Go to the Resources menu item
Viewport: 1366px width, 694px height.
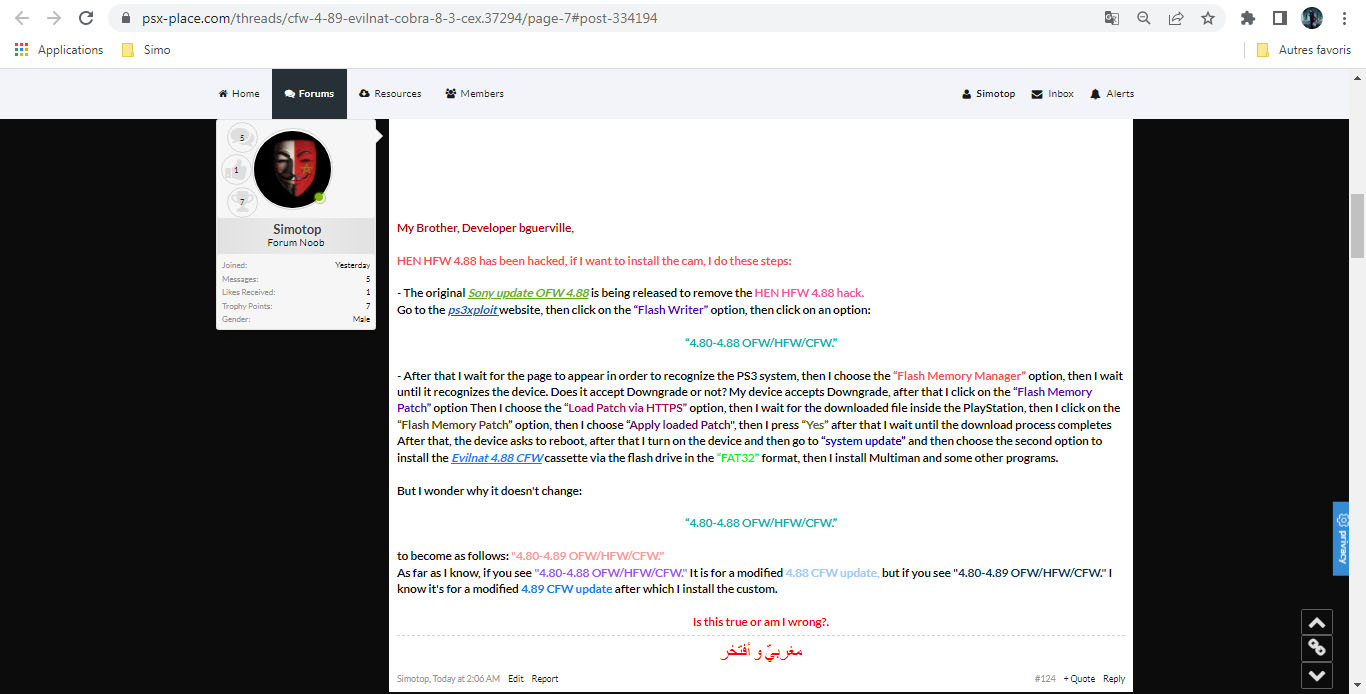click(x=390, y=94)
